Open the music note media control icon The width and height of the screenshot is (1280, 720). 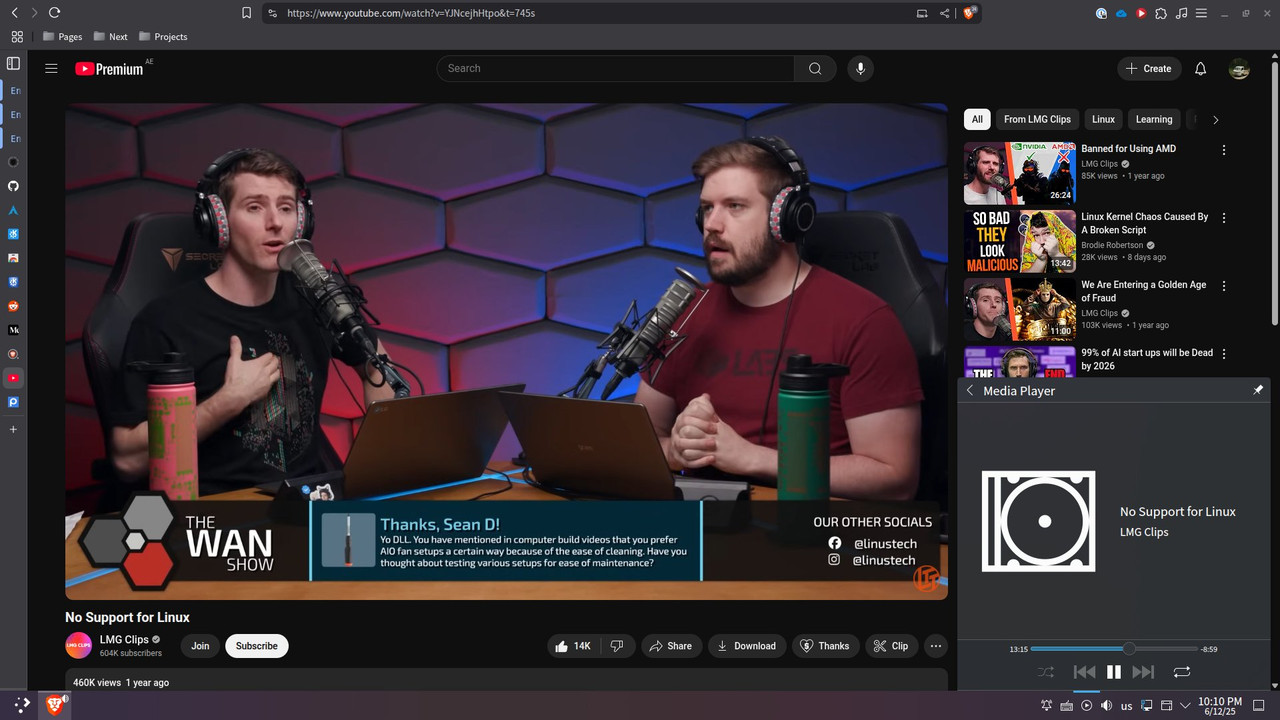1182,13
